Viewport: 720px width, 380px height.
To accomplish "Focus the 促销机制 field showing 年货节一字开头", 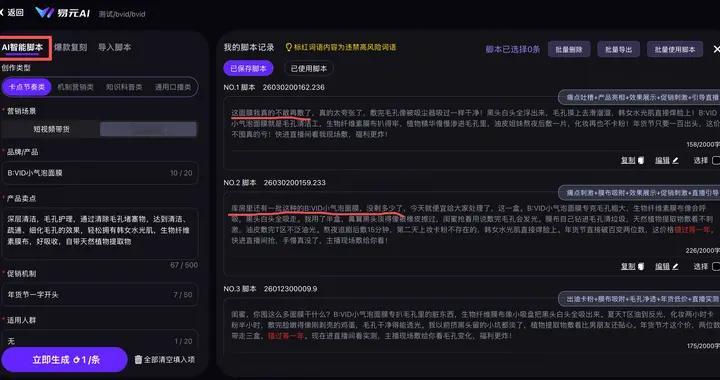I will coord(100,295).
